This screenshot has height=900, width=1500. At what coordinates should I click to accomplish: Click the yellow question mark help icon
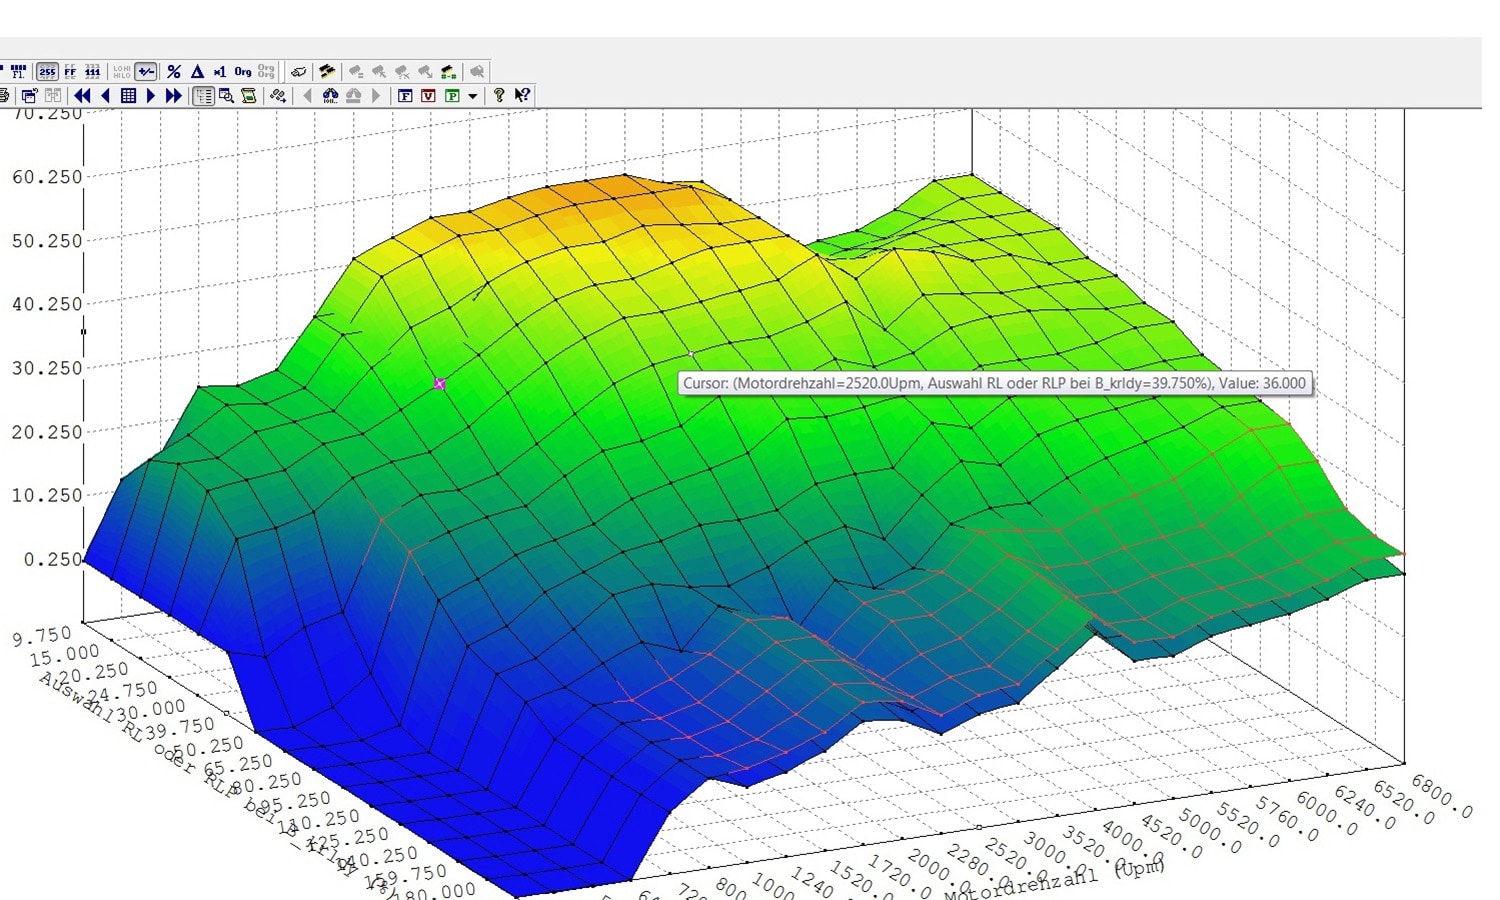pyautogui.click(x=499, y=96)
